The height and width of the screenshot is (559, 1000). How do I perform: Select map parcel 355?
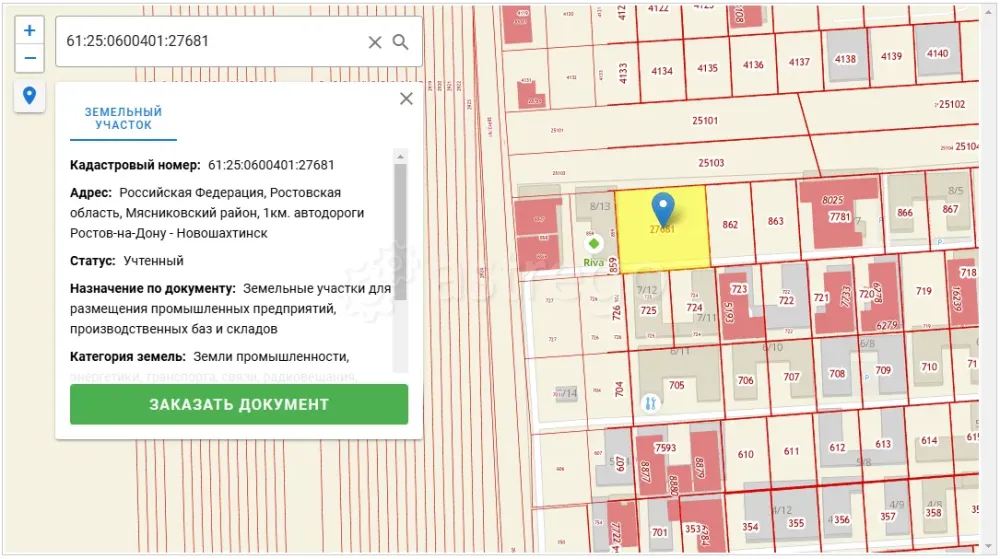coord(796,523)
